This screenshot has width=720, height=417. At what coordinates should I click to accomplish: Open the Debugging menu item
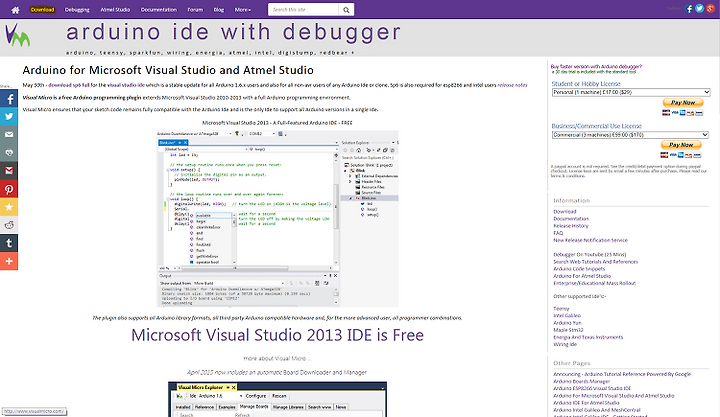pyautogui.click(x=77, y=10)
